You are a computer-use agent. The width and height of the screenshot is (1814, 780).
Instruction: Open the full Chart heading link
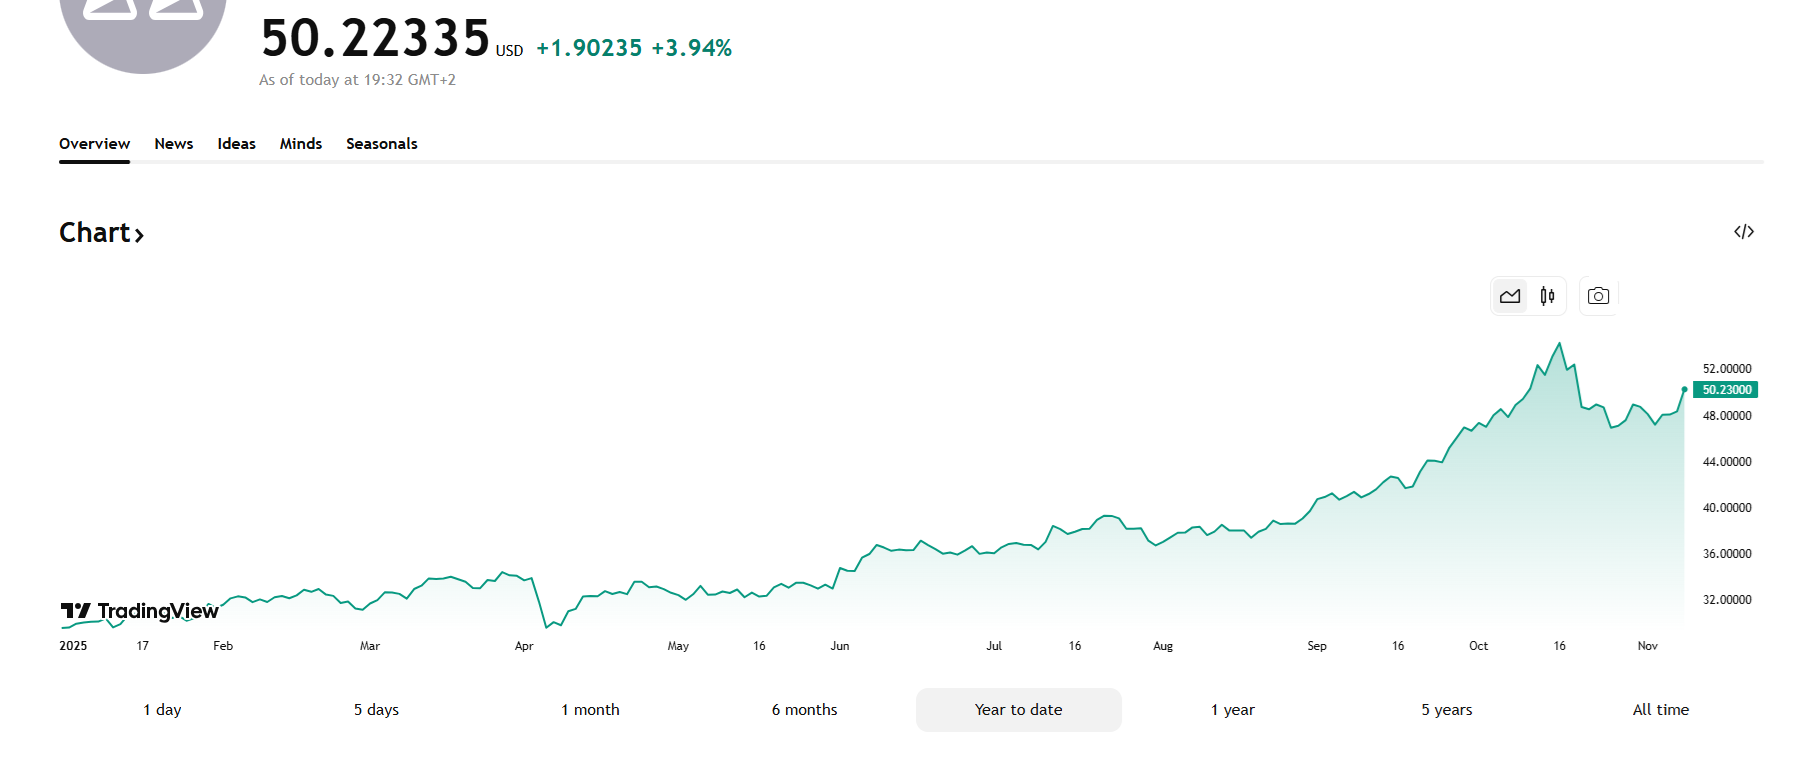(x=102, y=233)
